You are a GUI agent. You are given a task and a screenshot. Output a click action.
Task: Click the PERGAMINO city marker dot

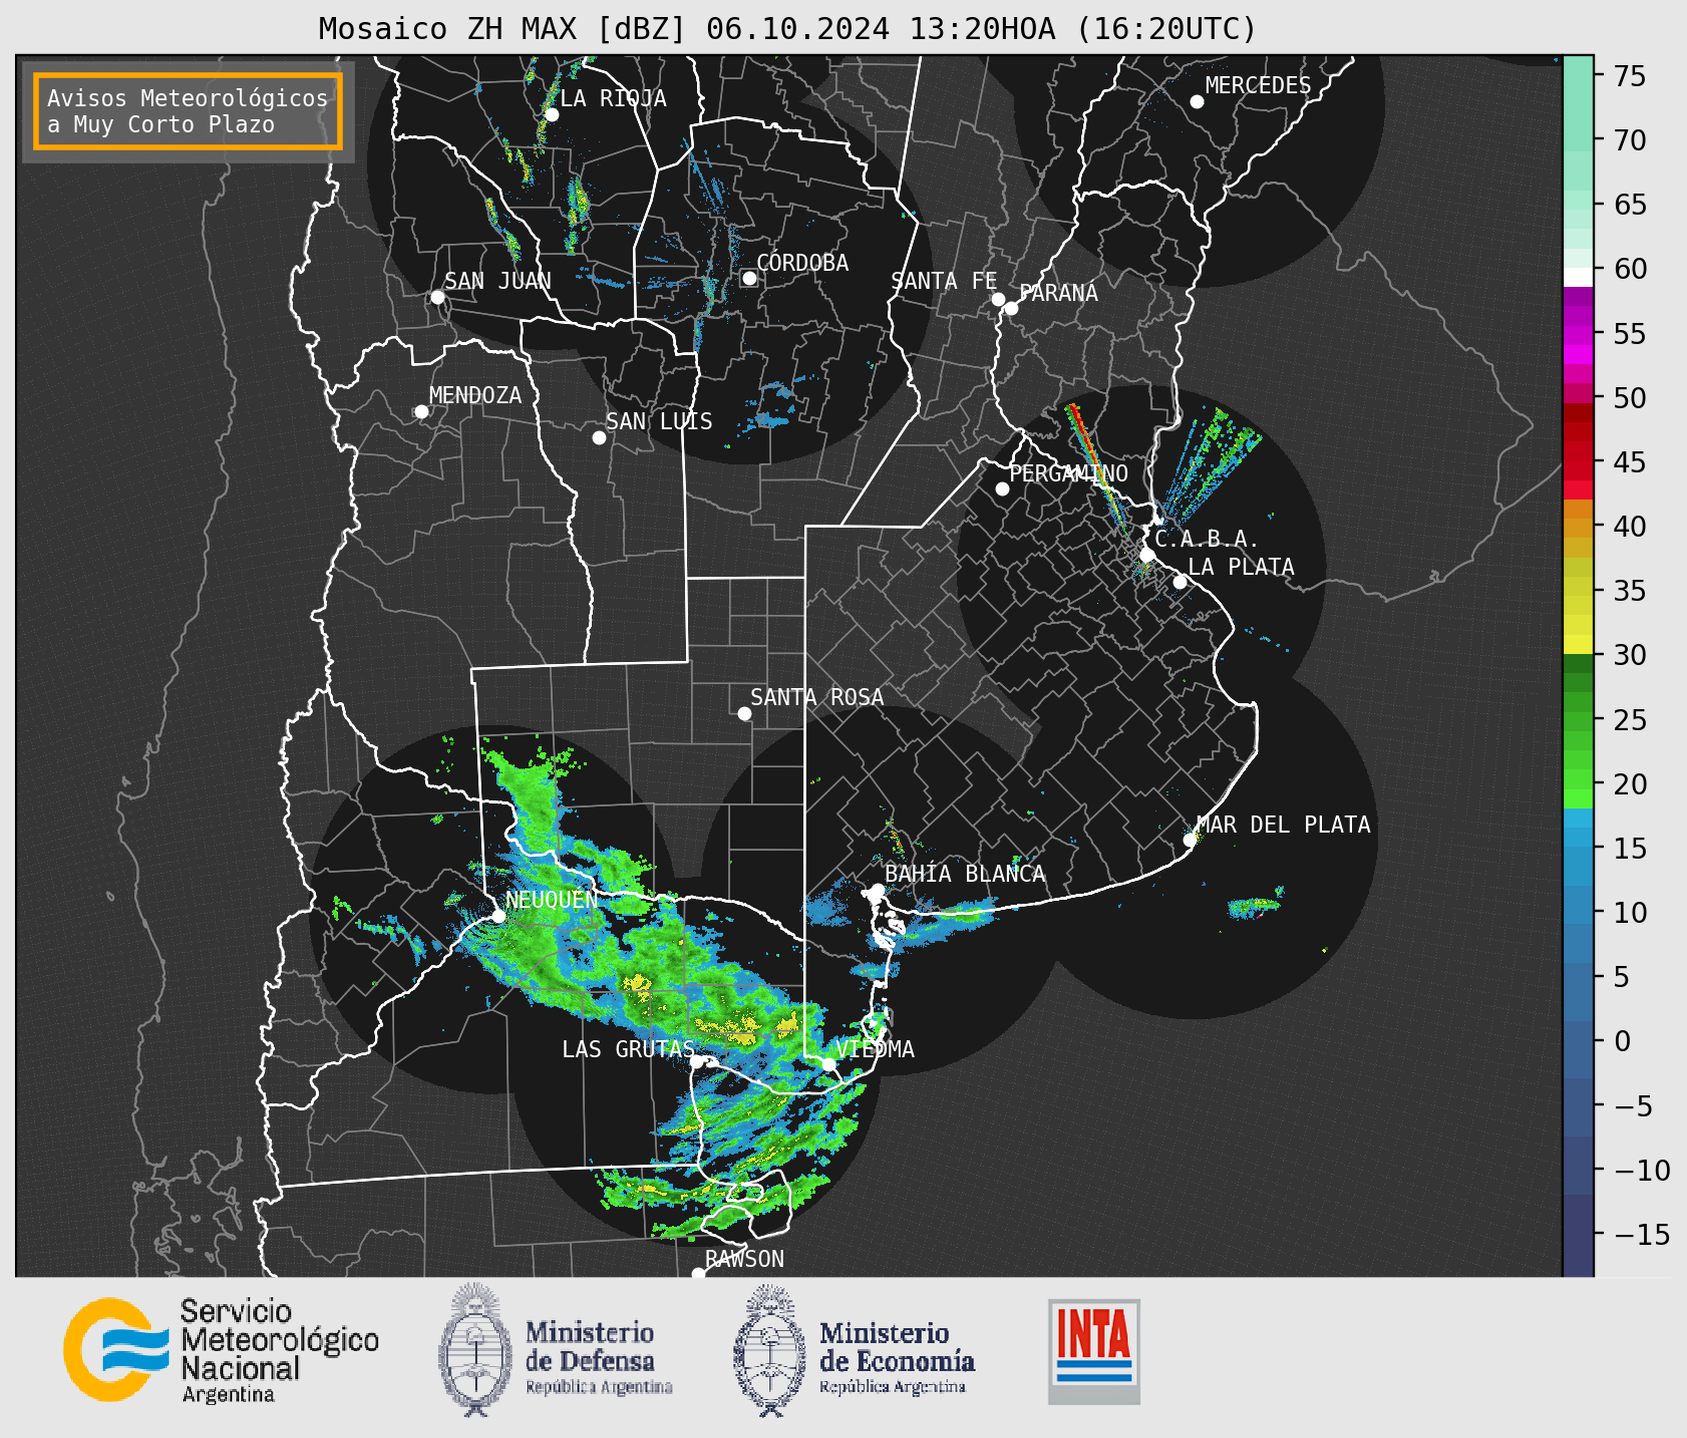tap(1002, 489)
